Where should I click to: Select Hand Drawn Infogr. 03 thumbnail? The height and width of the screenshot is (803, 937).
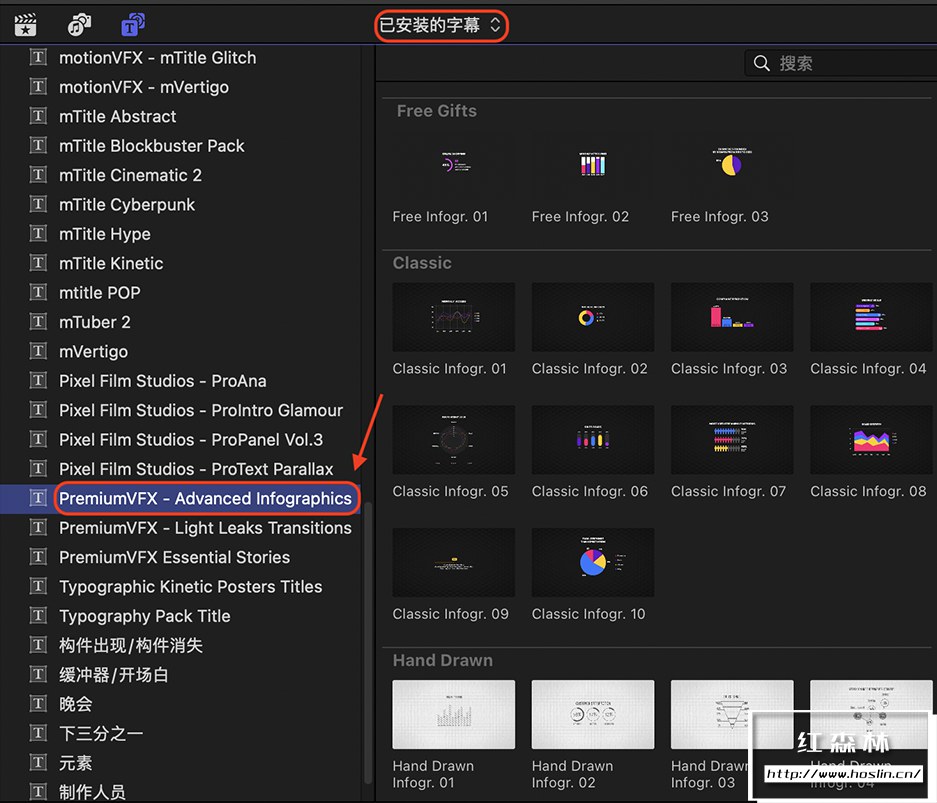tap(732, 714)
